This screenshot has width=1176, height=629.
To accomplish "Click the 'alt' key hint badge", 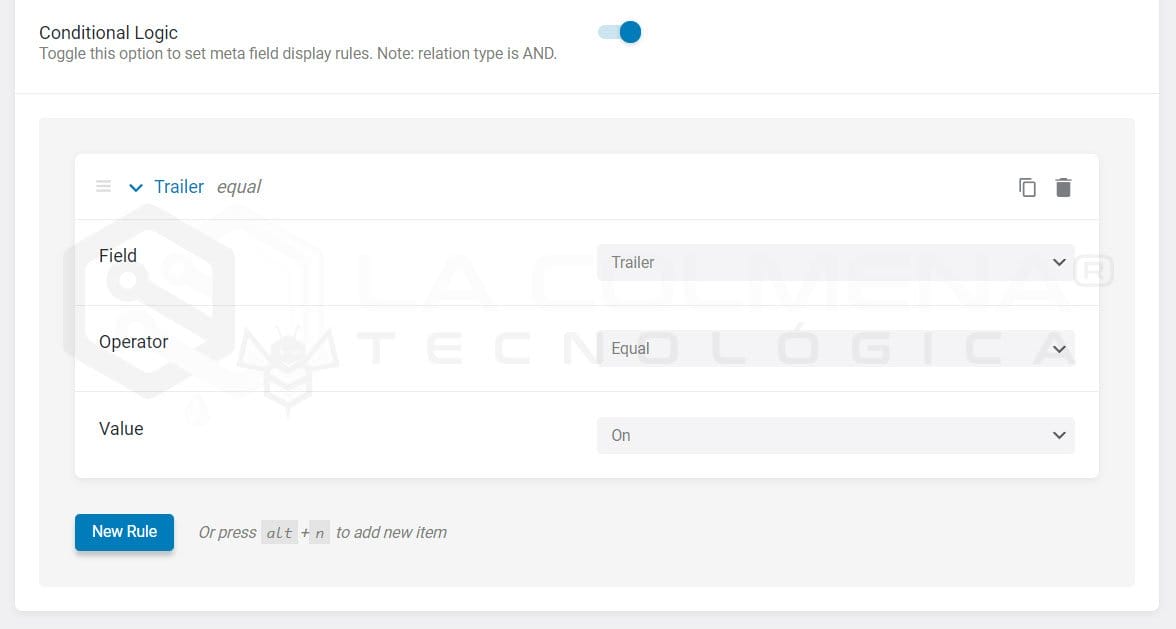I will [279, 533].
